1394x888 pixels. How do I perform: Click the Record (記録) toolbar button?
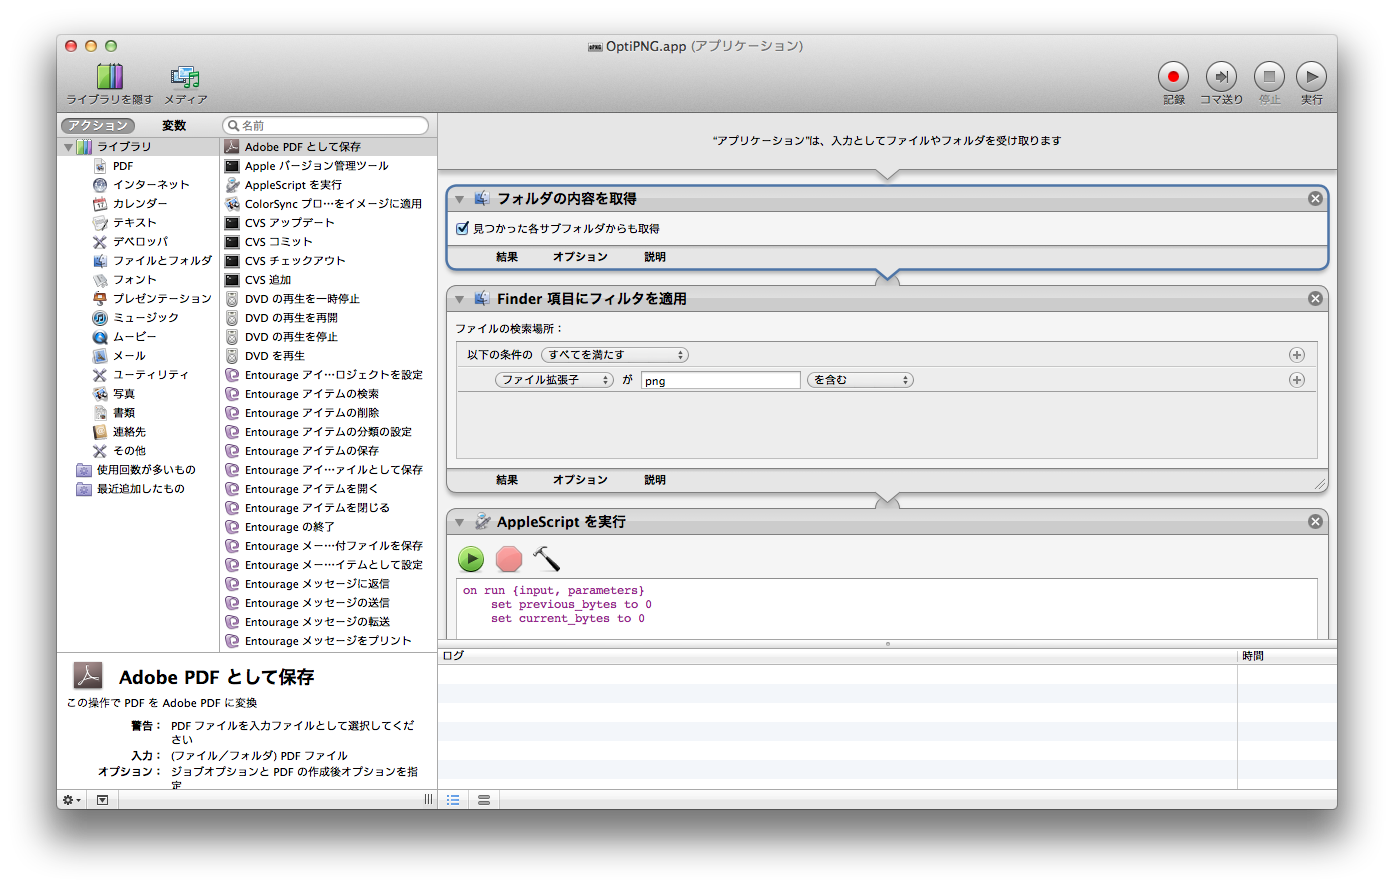[x=1173, y=77]
